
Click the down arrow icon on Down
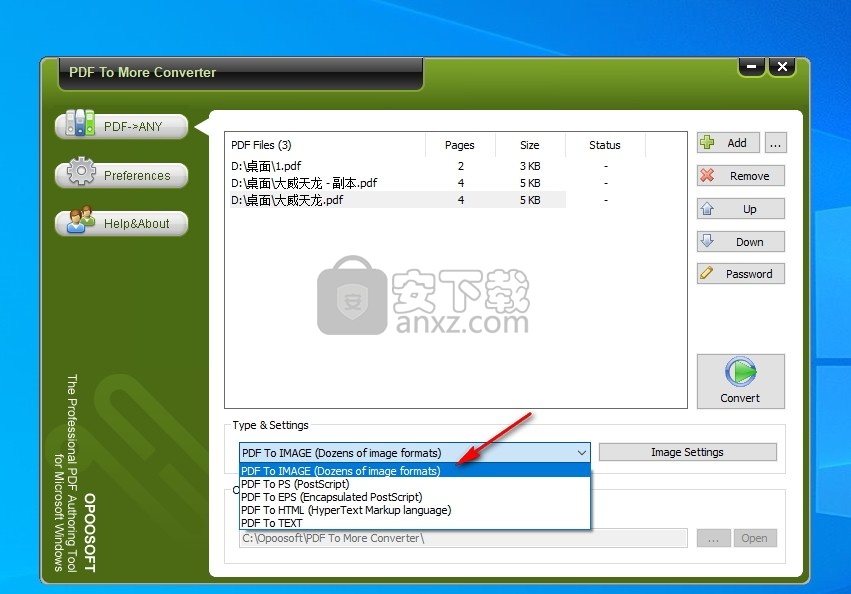coord(707,240)
